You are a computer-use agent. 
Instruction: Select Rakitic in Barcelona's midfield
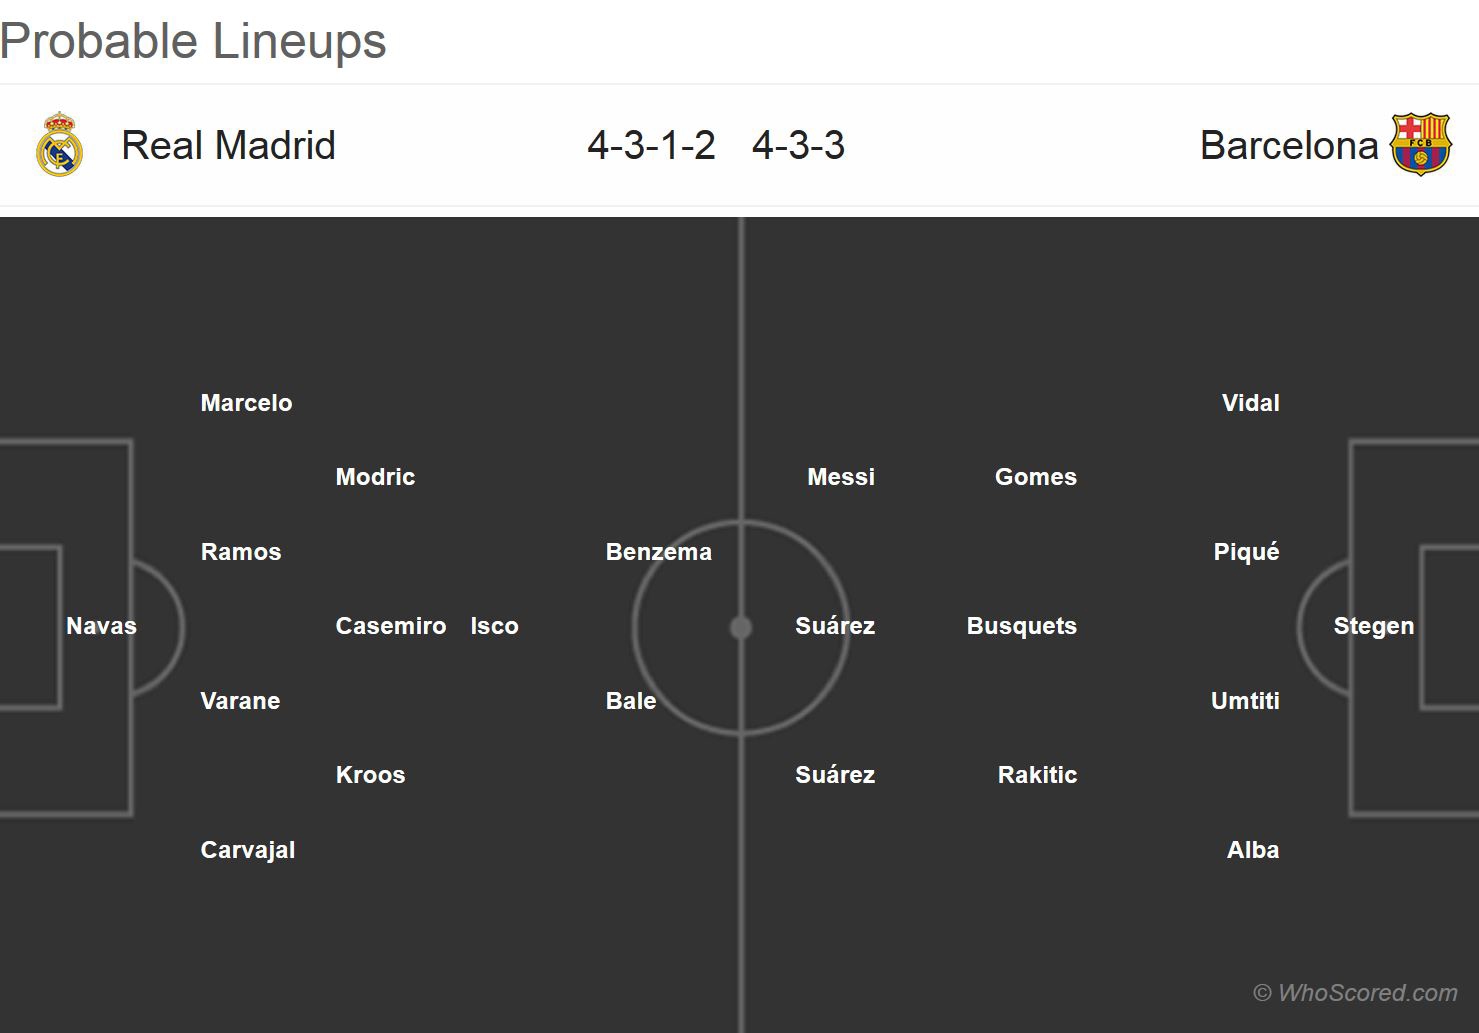click(1037, 775)
